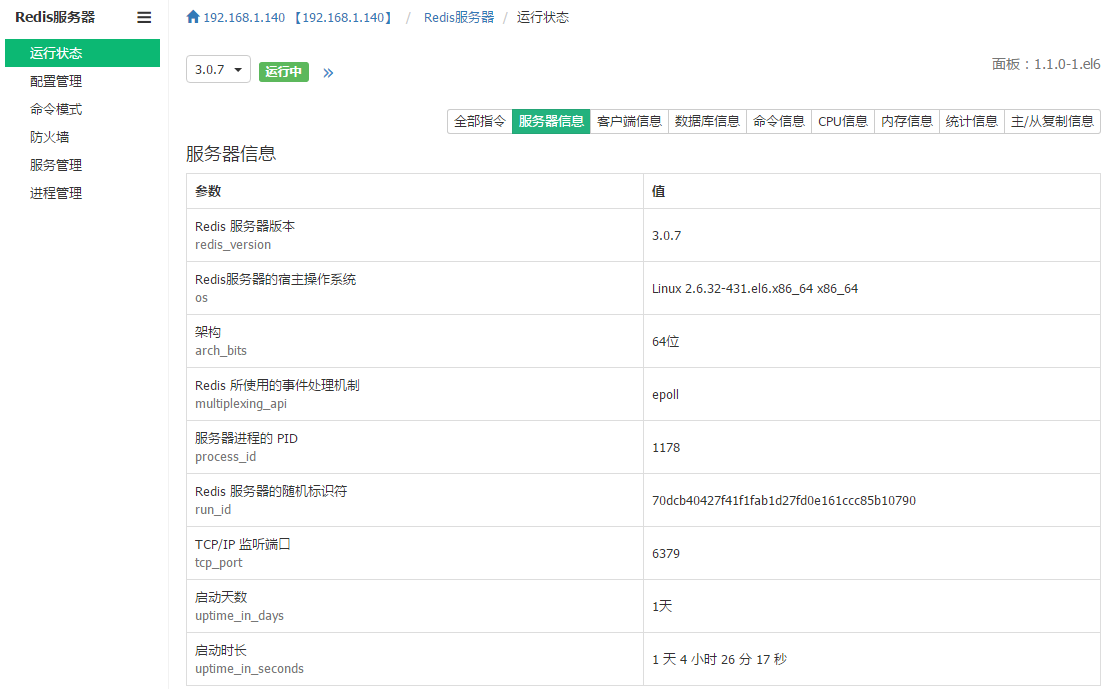Click the uptime_in_seconds parameter cell
The height and width of the screenshot is (689, 1113).
tap(415, 659)
